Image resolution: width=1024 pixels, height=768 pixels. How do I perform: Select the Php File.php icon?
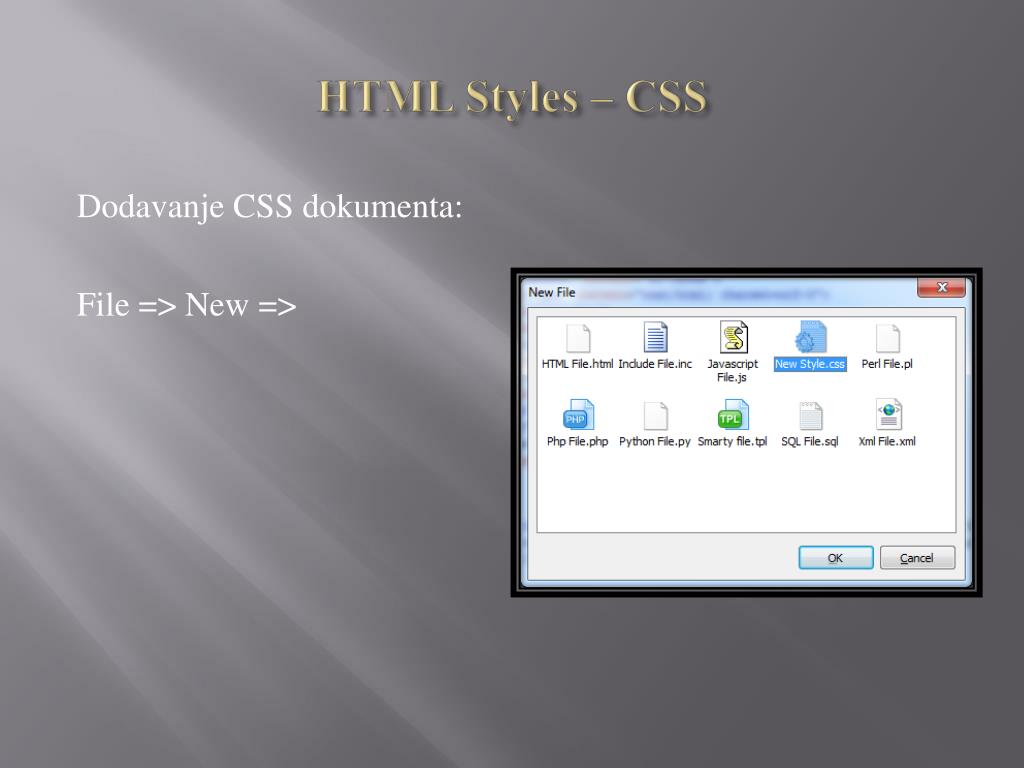point(578,415)
